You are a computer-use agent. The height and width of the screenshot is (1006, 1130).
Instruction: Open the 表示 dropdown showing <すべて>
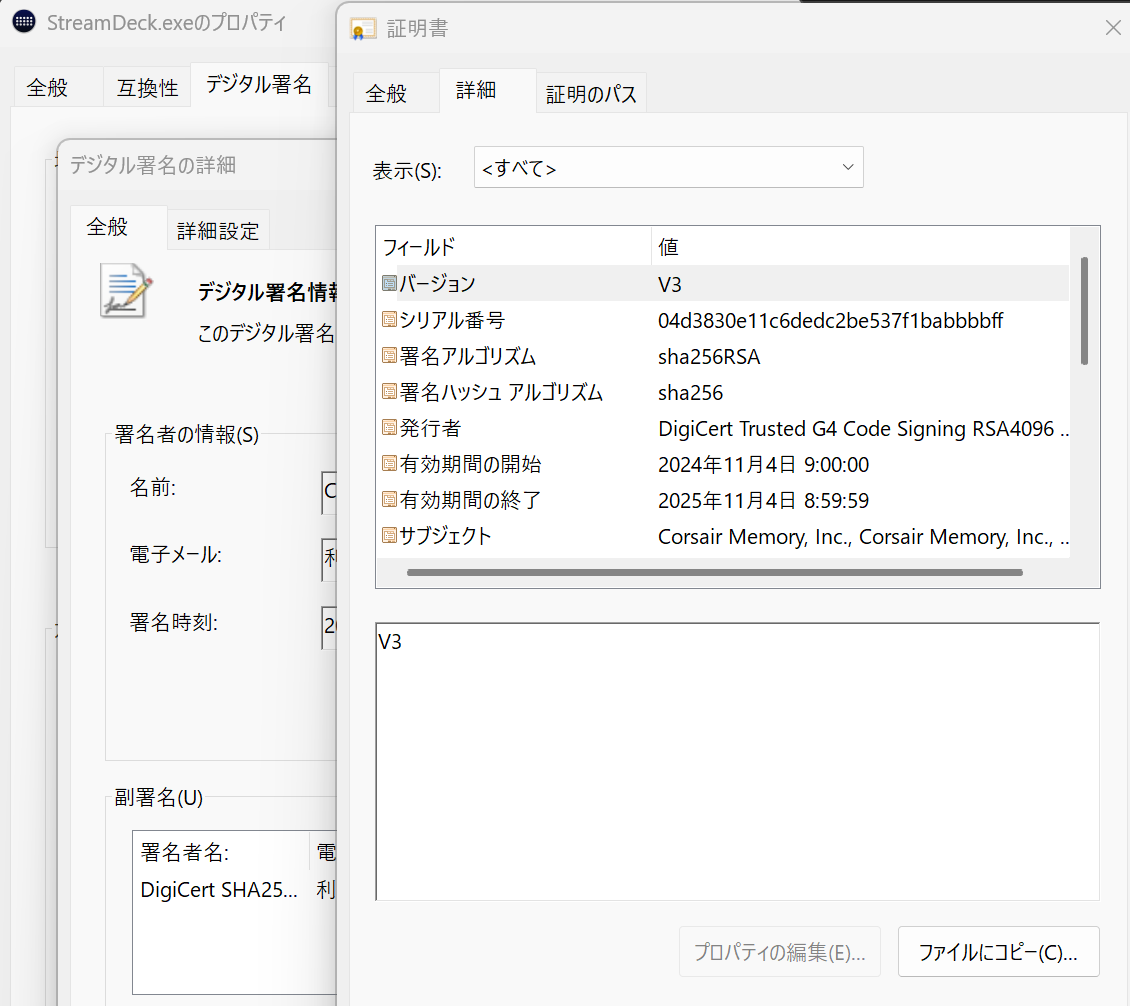[668, 167]
